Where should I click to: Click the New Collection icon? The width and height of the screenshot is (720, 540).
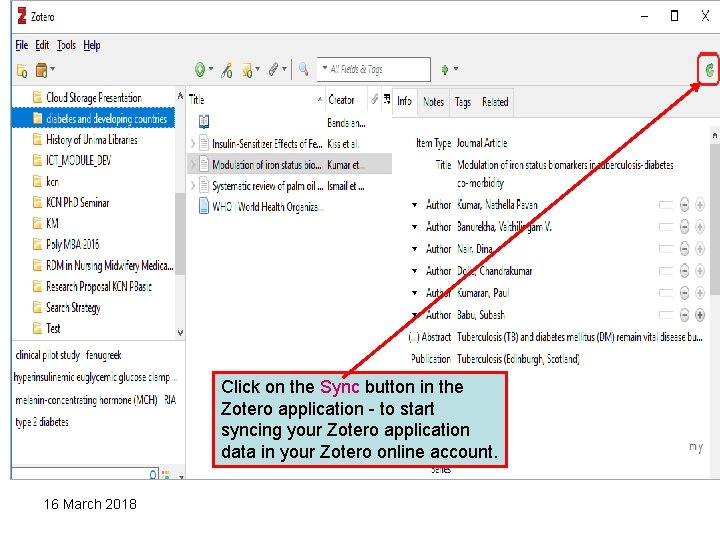coord(22,70)
